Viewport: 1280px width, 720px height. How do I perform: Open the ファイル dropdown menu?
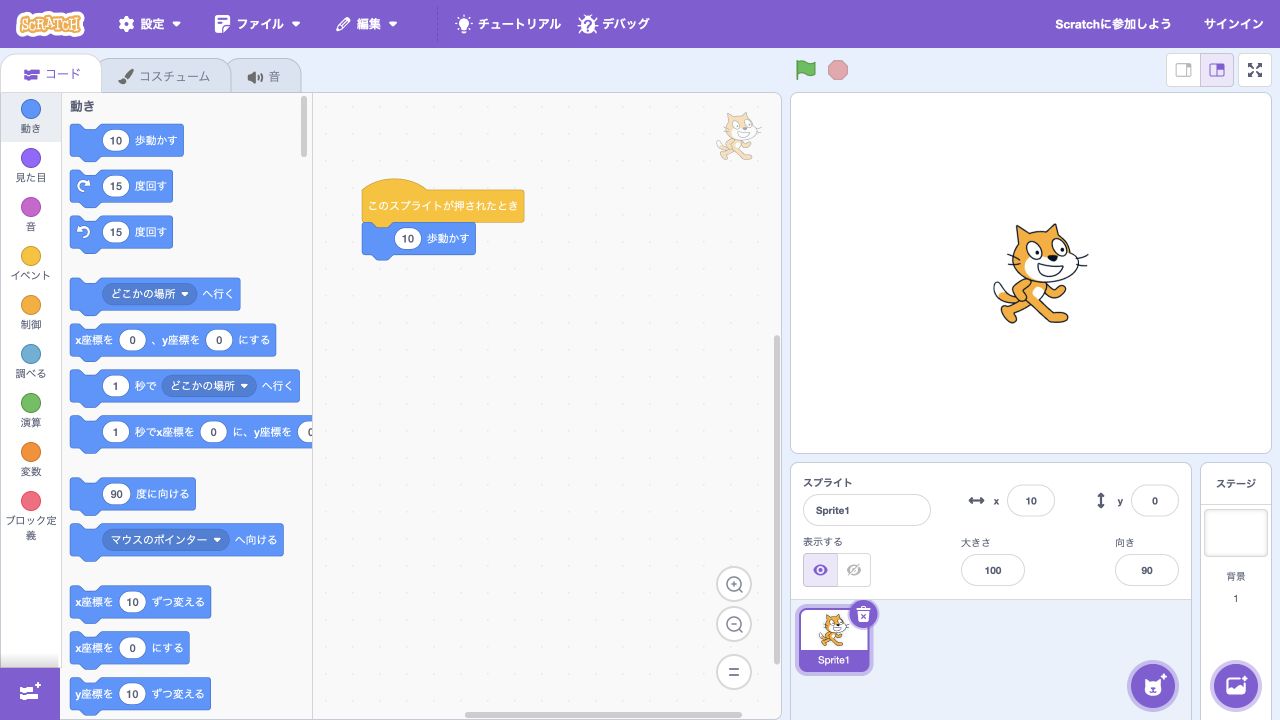[x=257, y=24]
